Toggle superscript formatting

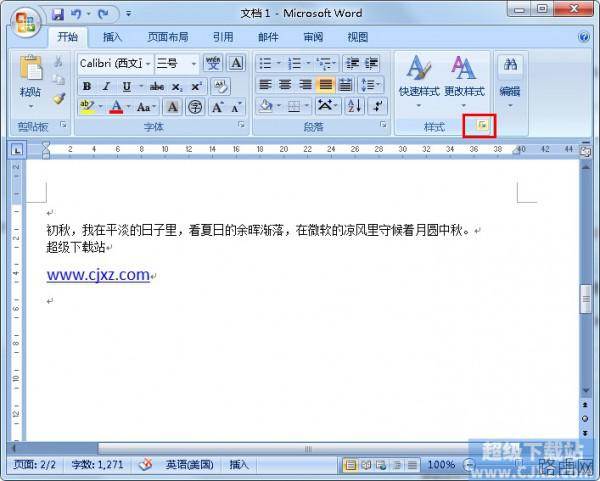click(197, 86)
